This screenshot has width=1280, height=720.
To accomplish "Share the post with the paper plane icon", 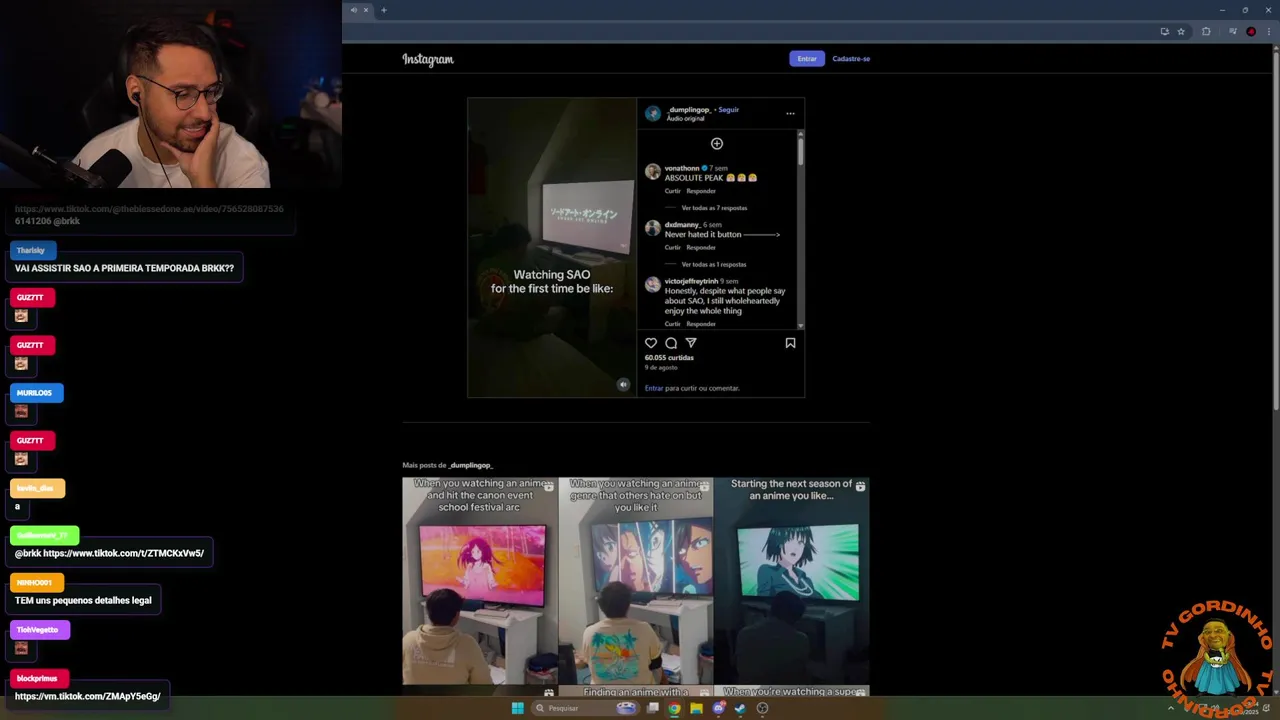I will point(691,343).
